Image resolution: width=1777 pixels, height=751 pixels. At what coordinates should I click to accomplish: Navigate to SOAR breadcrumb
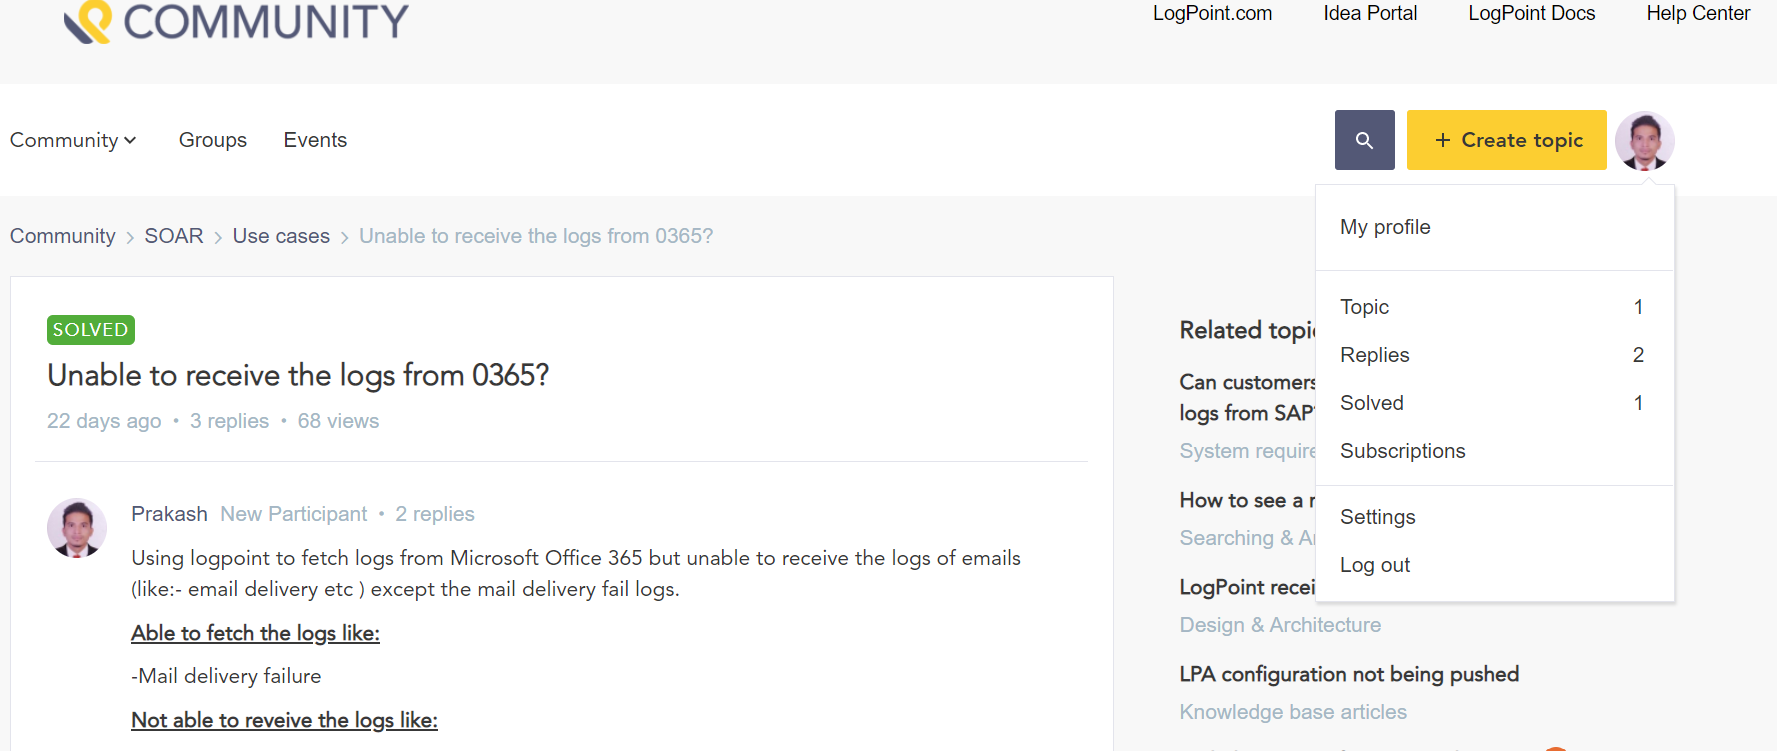173,236
